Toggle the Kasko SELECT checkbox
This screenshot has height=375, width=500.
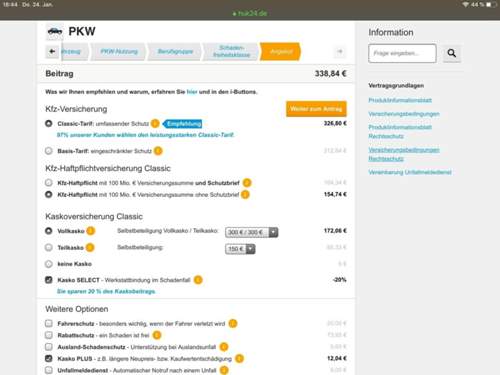click(49, 280)
